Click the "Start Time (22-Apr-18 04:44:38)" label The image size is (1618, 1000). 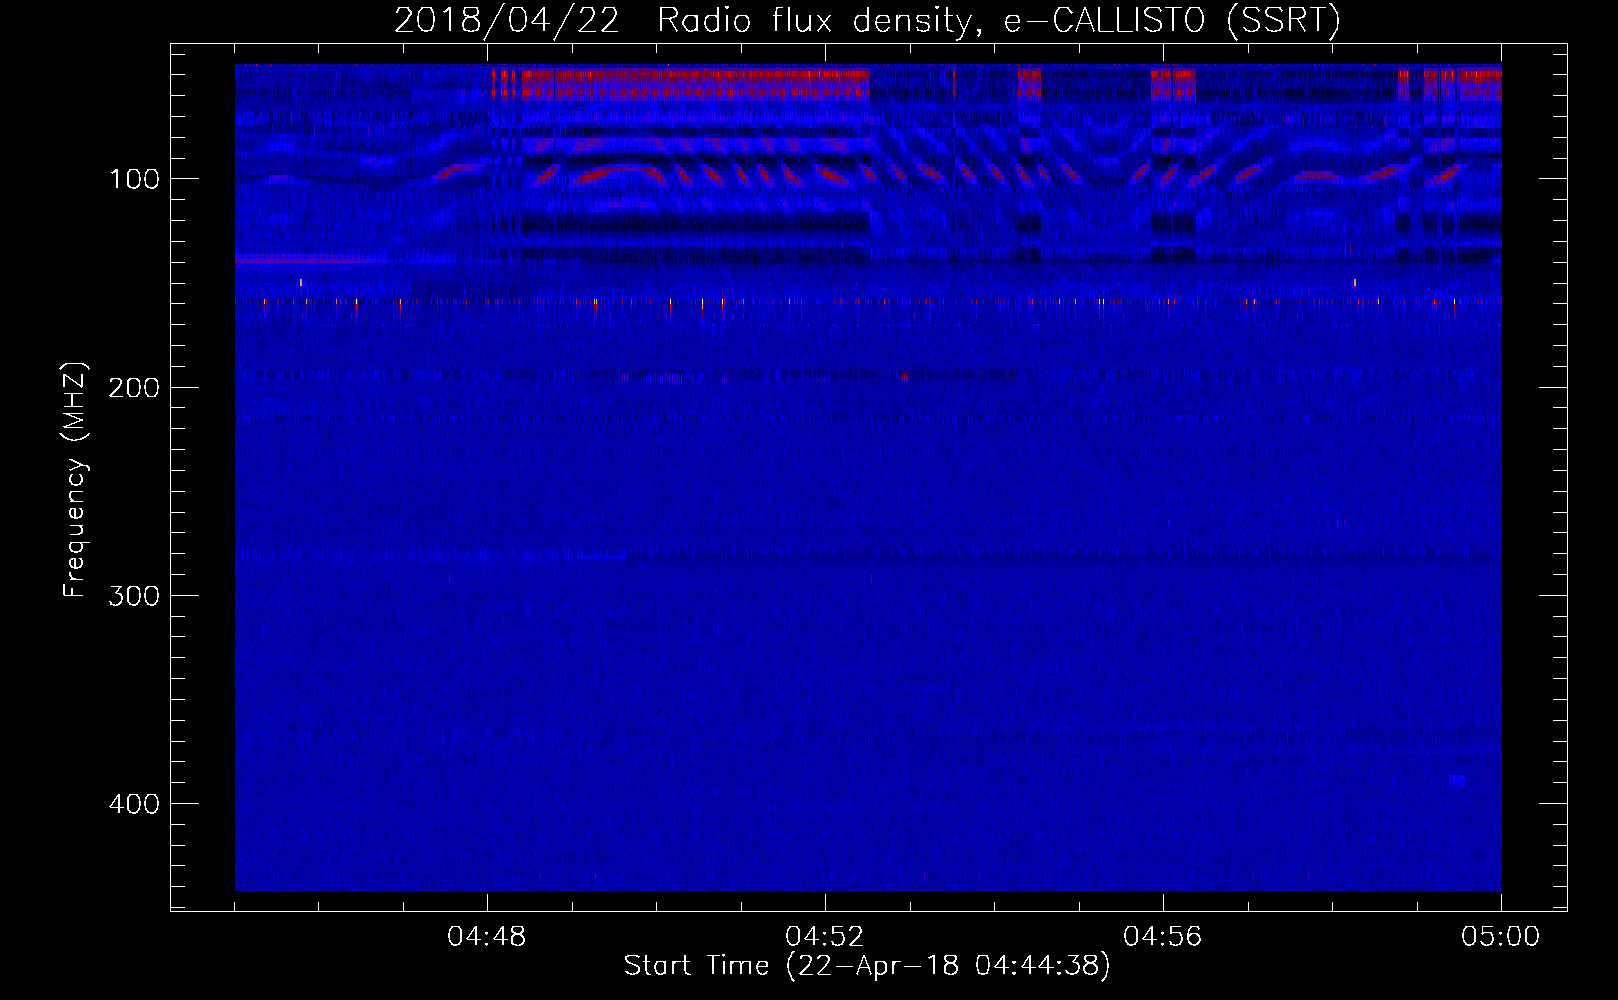tap(867, 966)
